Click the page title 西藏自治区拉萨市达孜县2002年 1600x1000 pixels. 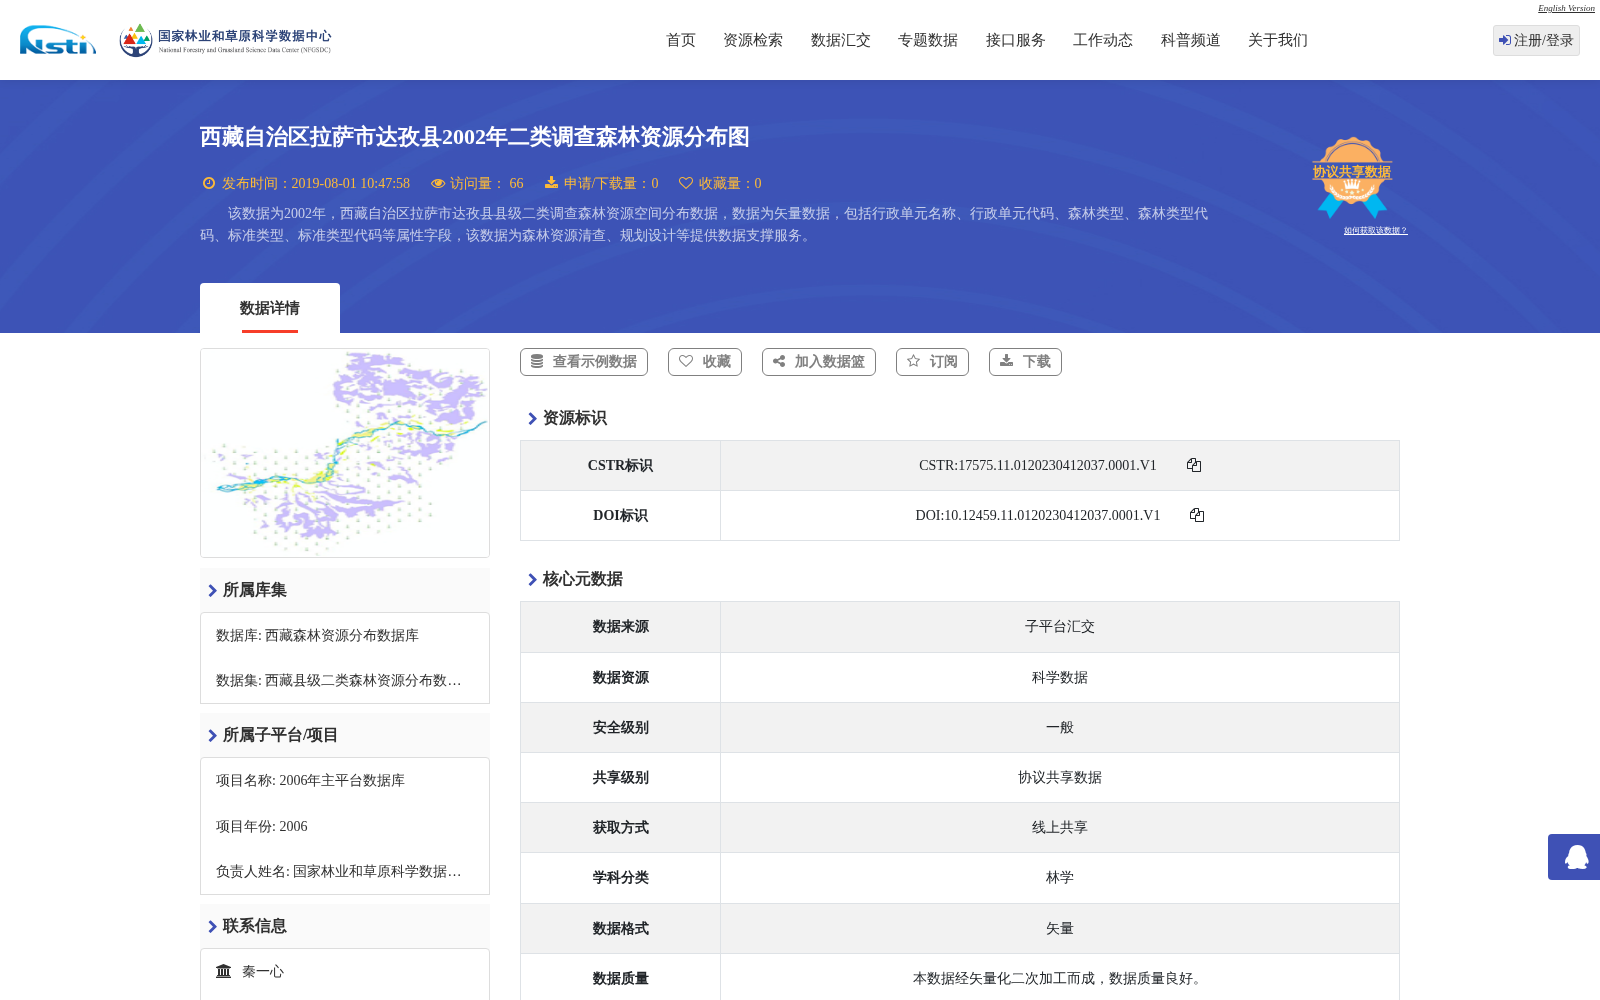pos(474,137)
